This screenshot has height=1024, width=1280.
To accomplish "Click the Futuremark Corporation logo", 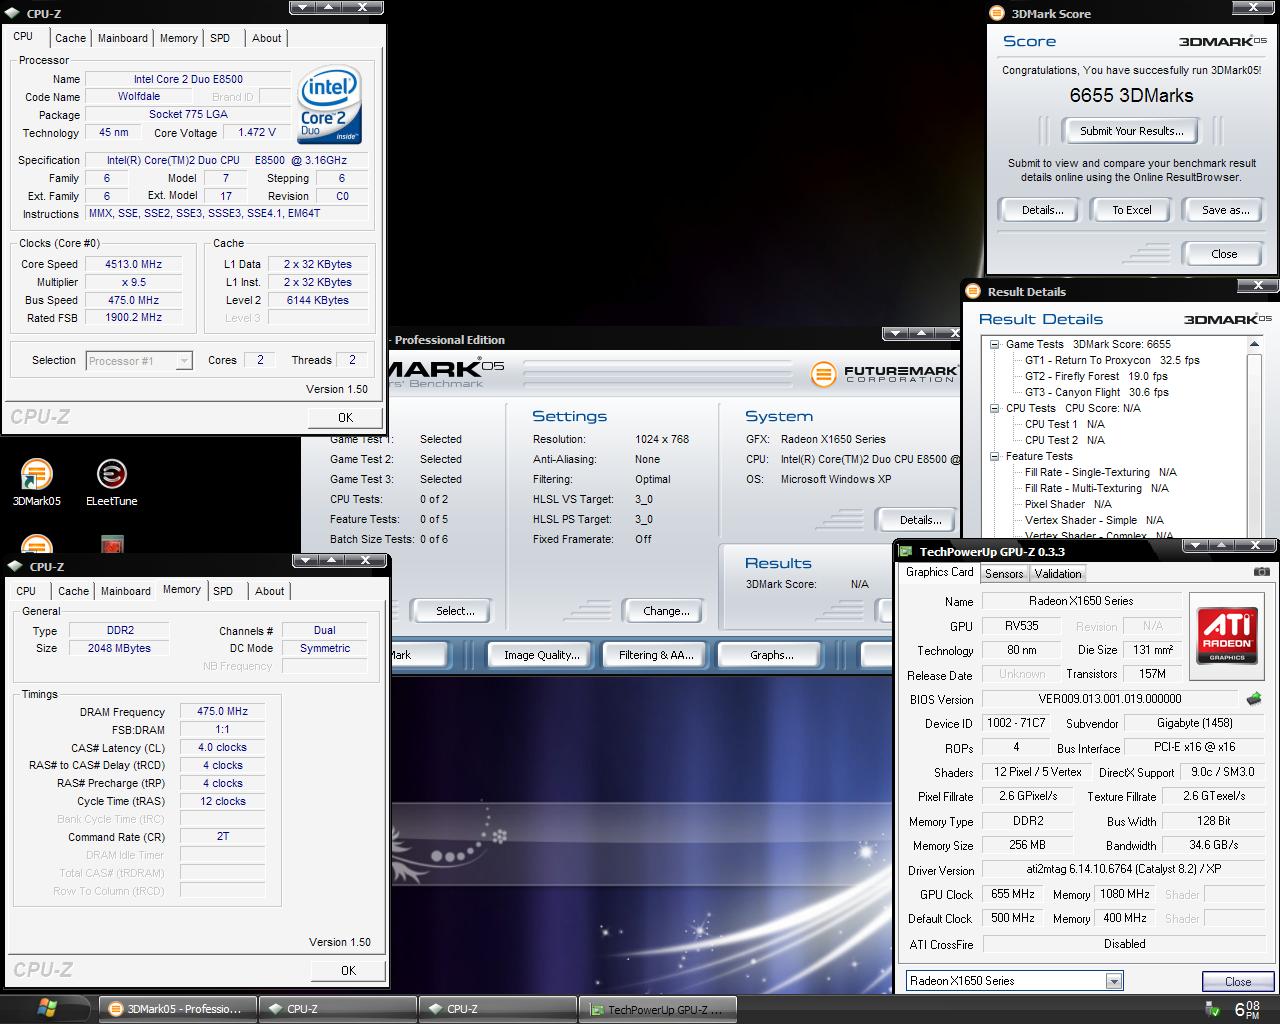I will 884,375.
